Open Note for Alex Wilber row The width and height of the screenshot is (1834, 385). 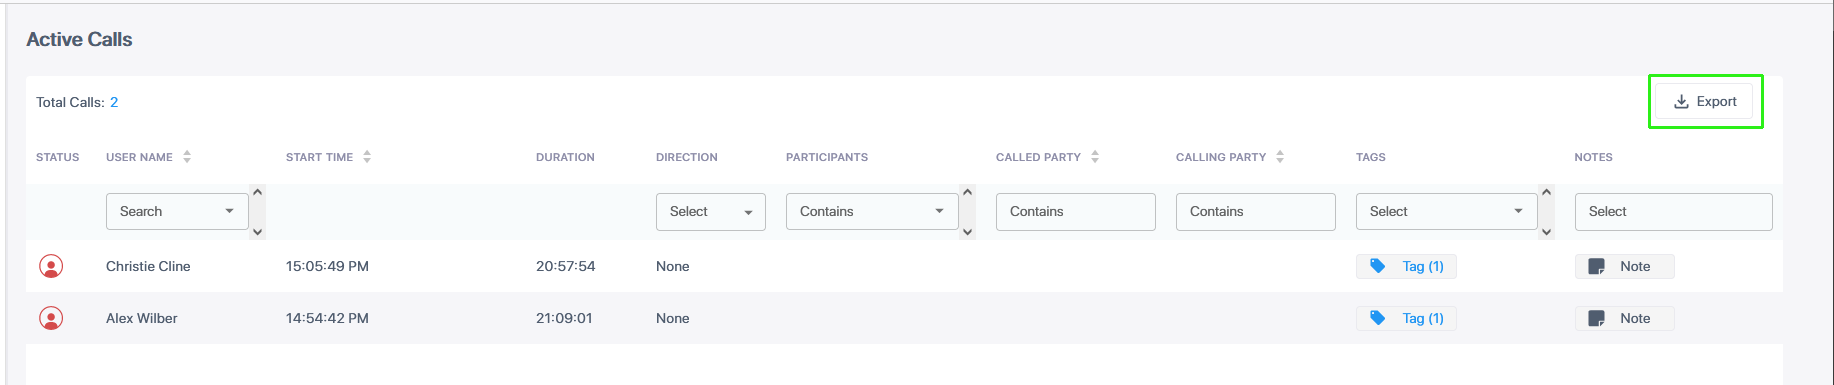(1624, 318)
